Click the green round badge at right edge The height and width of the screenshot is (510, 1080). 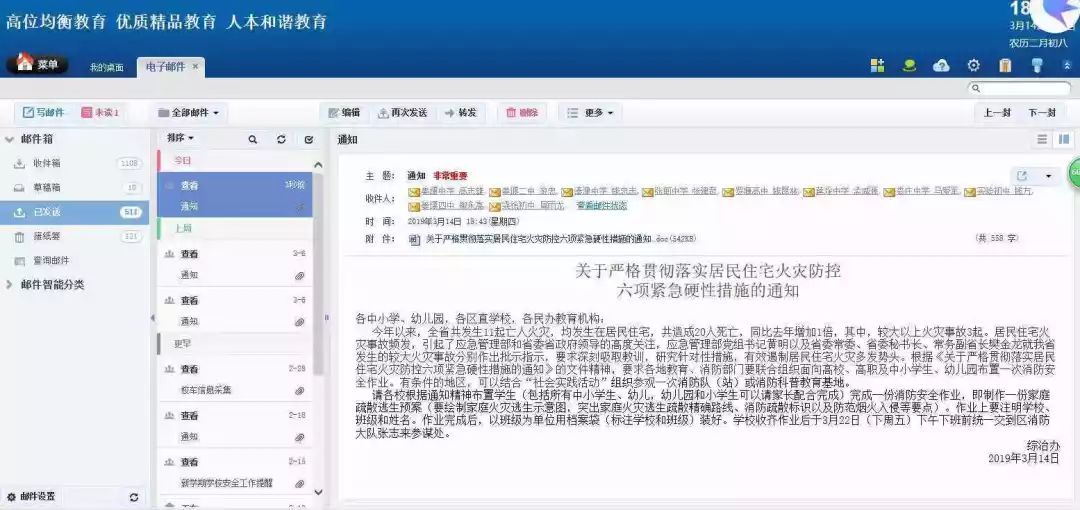coord(1074,172)
